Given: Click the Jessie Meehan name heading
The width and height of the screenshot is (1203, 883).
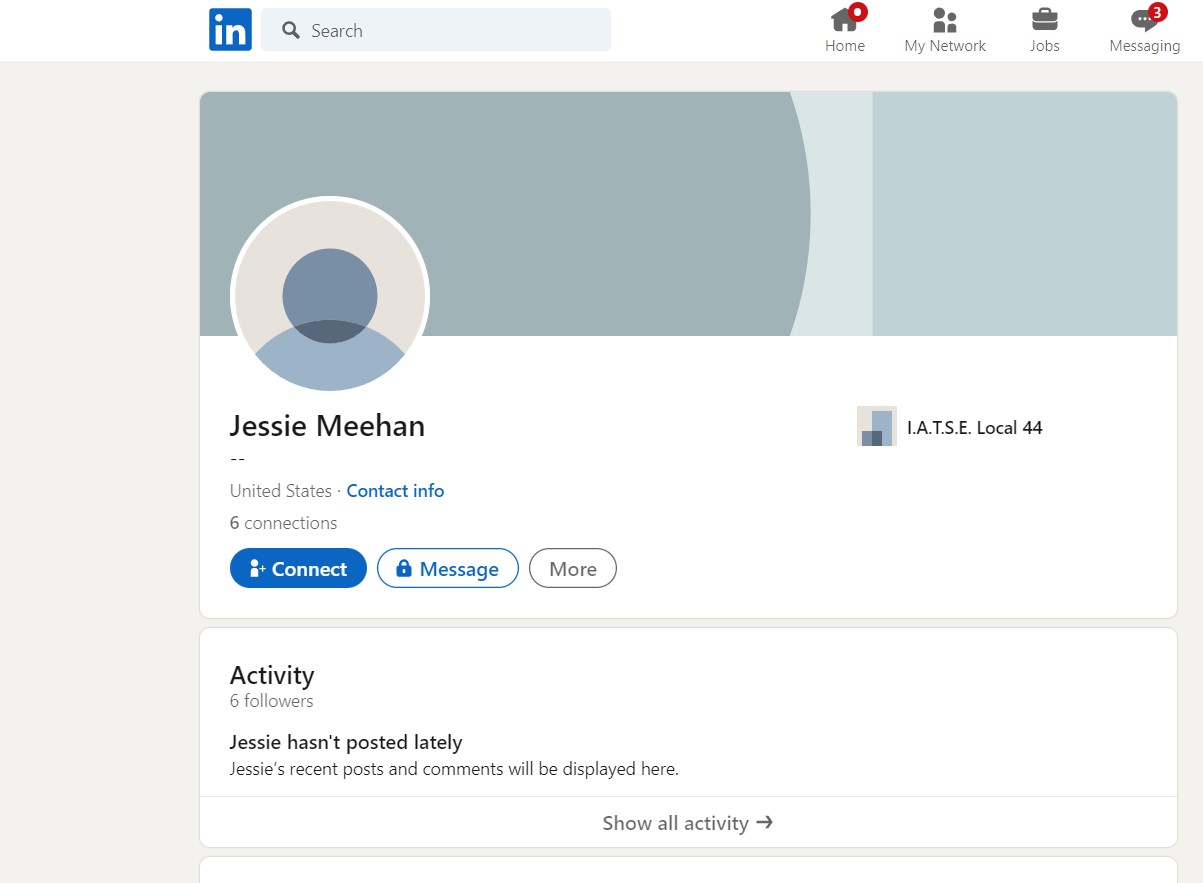Looking at the screenshot, I should coord(327,426).
